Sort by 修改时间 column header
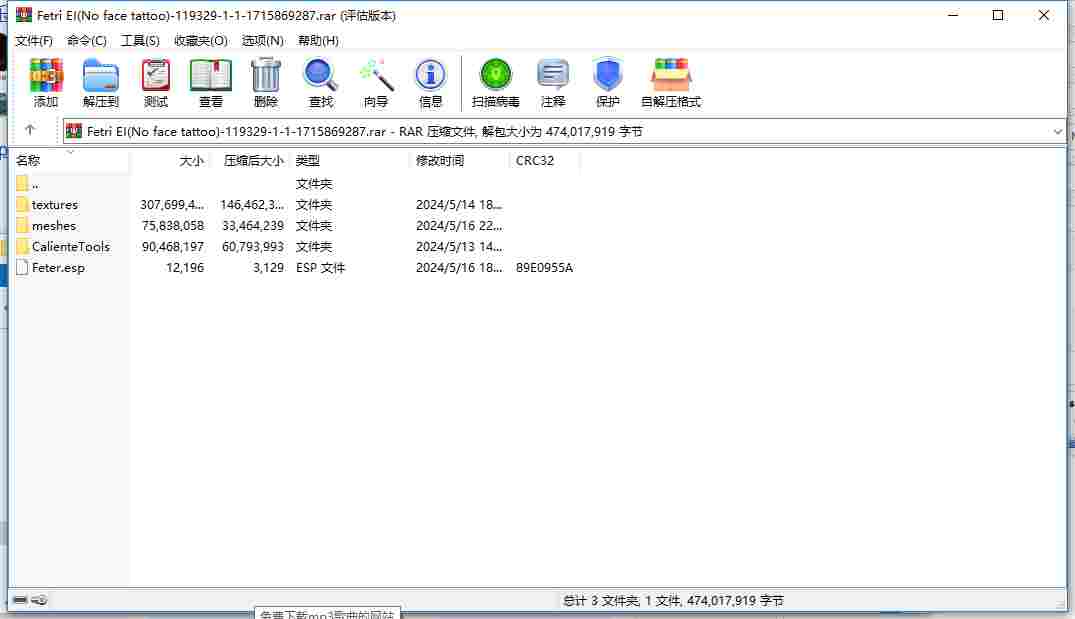1075x619 pixels. click(x=440, y=160)
